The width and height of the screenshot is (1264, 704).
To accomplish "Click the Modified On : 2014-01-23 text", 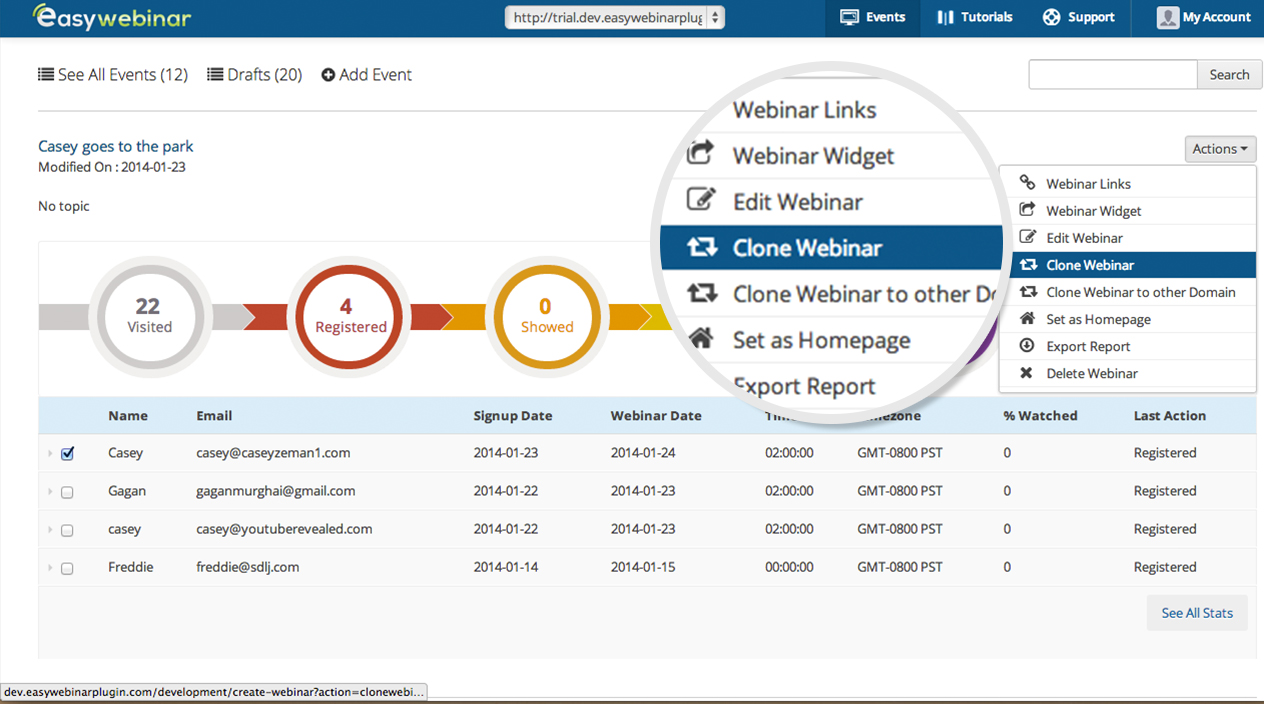I will coord(112,167).
